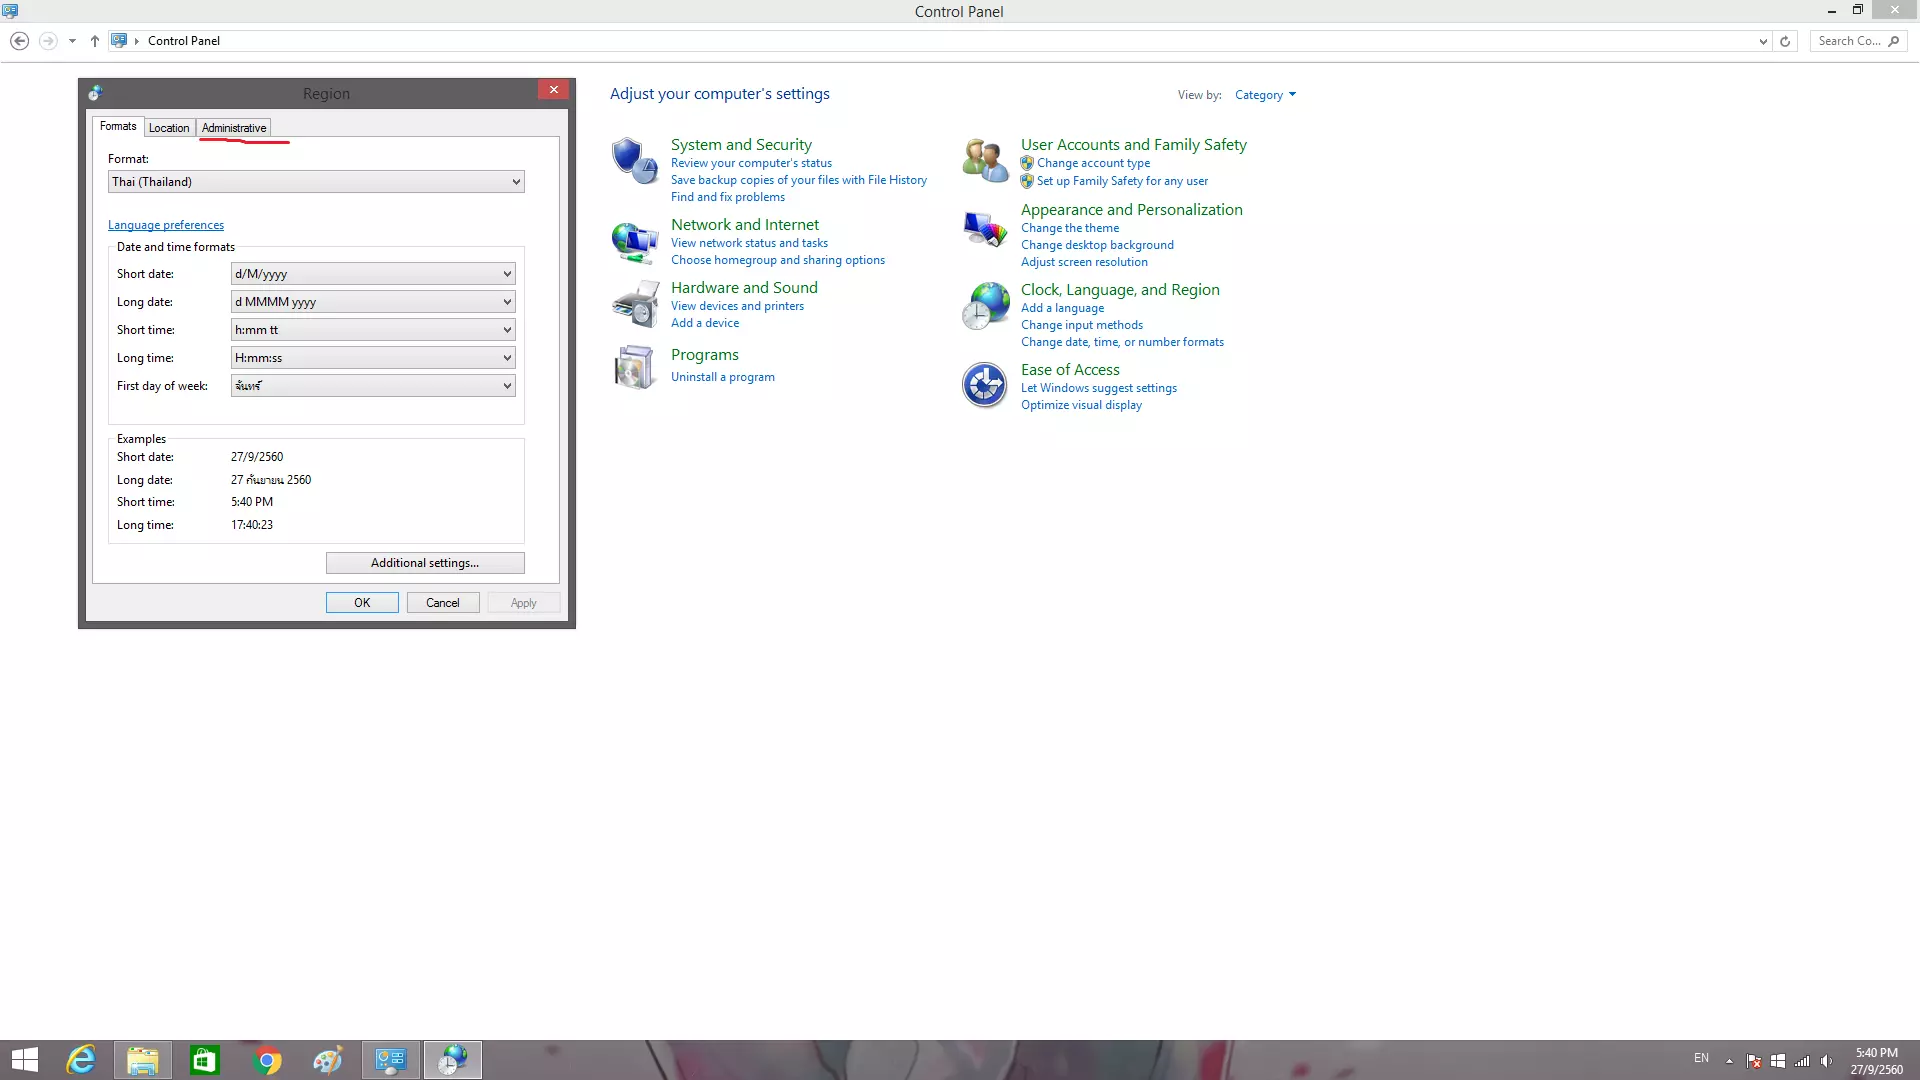Click the Programs category icon
This screenshot has width=1920, height=1080.
click(634, 367)
